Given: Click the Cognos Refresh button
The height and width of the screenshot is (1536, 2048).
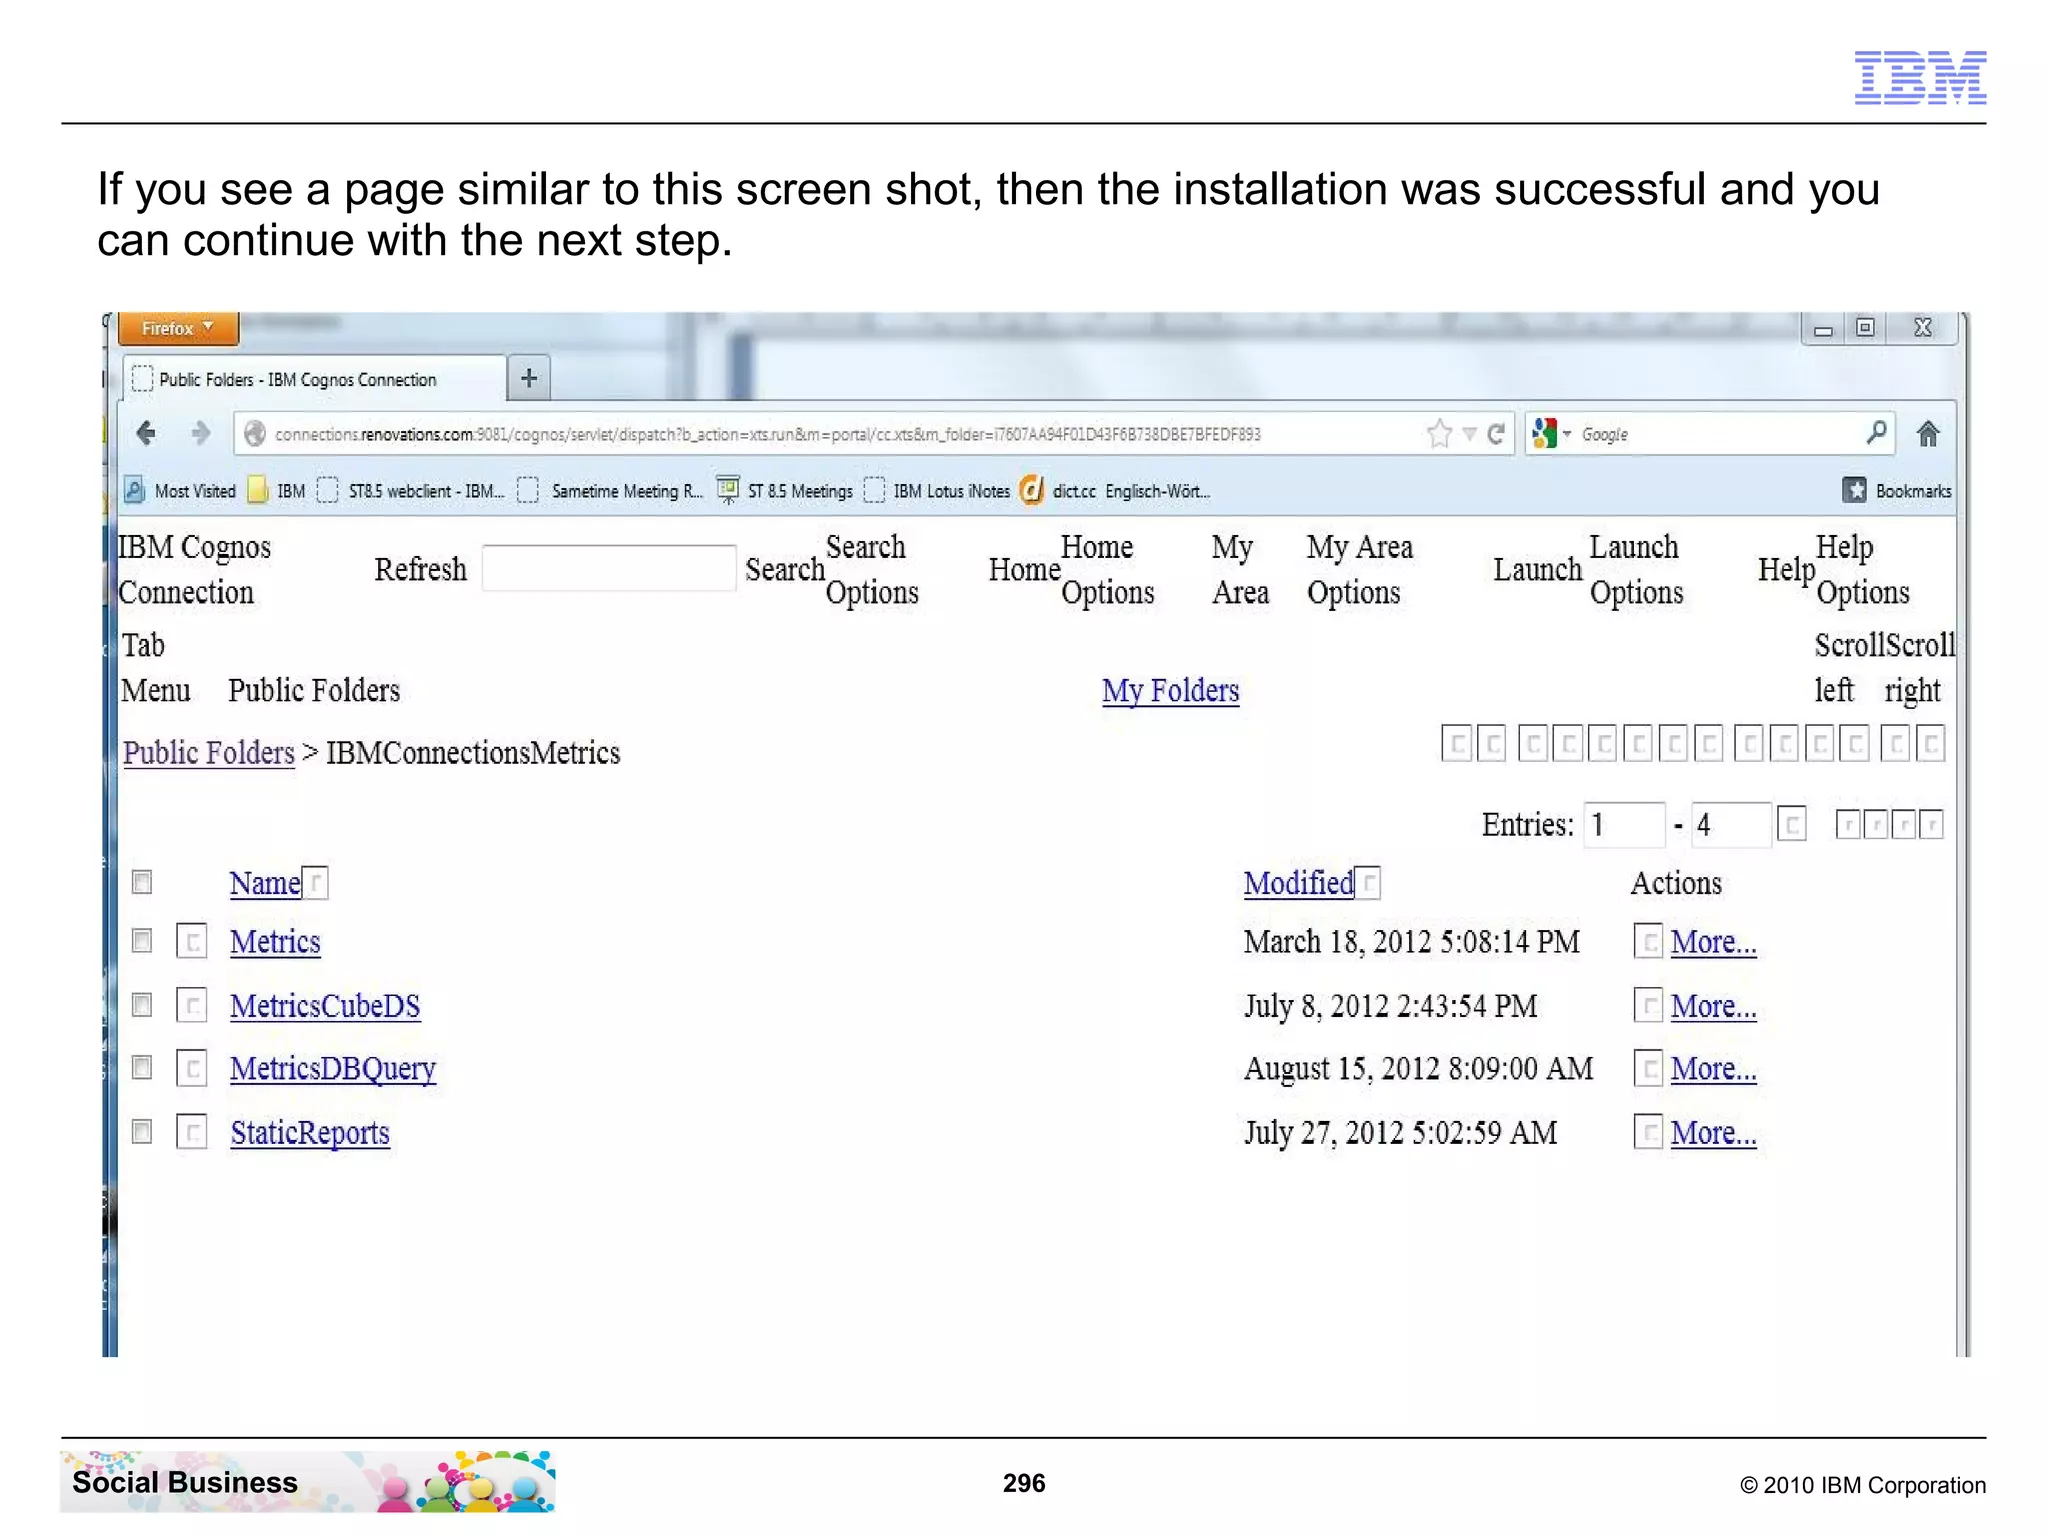Looking at the screenshot, I should 420,569.
